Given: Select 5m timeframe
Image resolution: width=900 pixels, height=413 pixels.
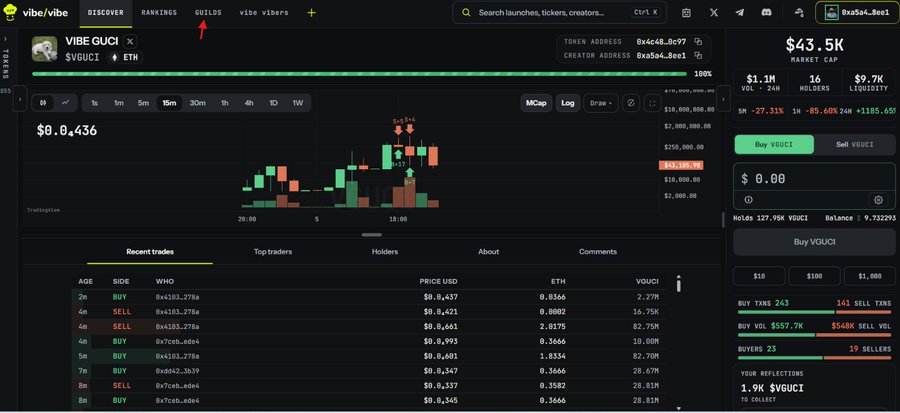Looking at the screenshot, I should tap(143, 103).
